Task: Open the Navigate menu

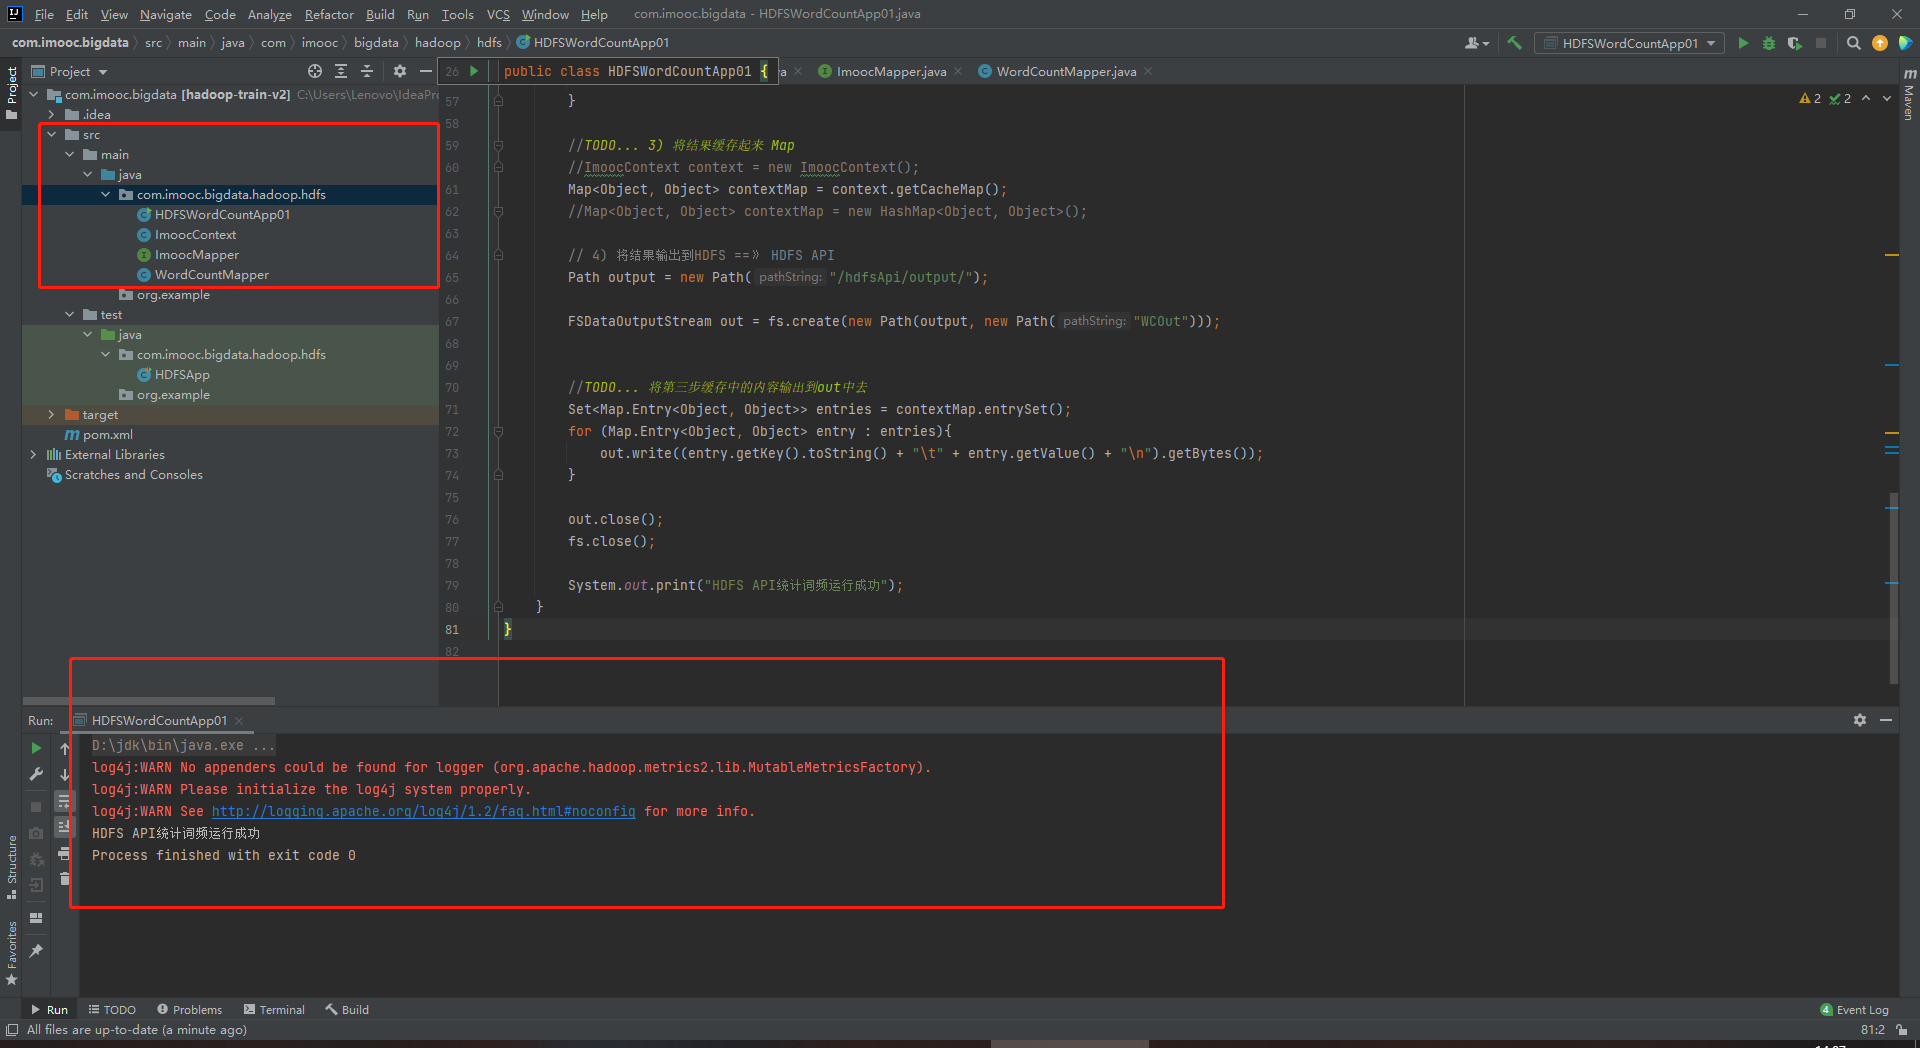Action: pyautogui.click(x=165, y=14)
